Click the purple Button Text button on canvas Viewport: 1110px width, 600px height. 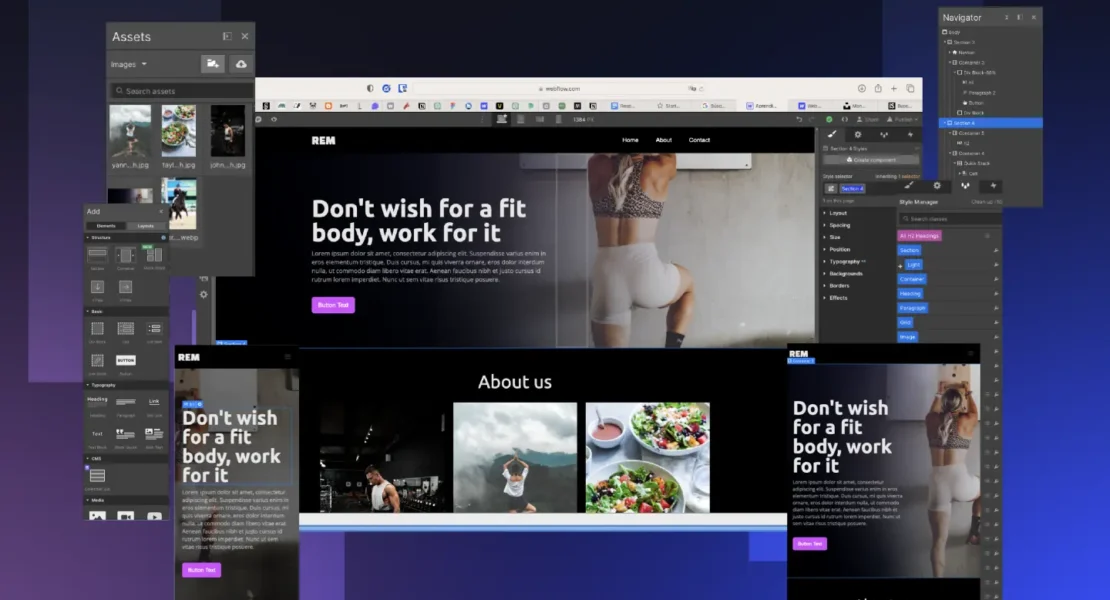point(332,305)
